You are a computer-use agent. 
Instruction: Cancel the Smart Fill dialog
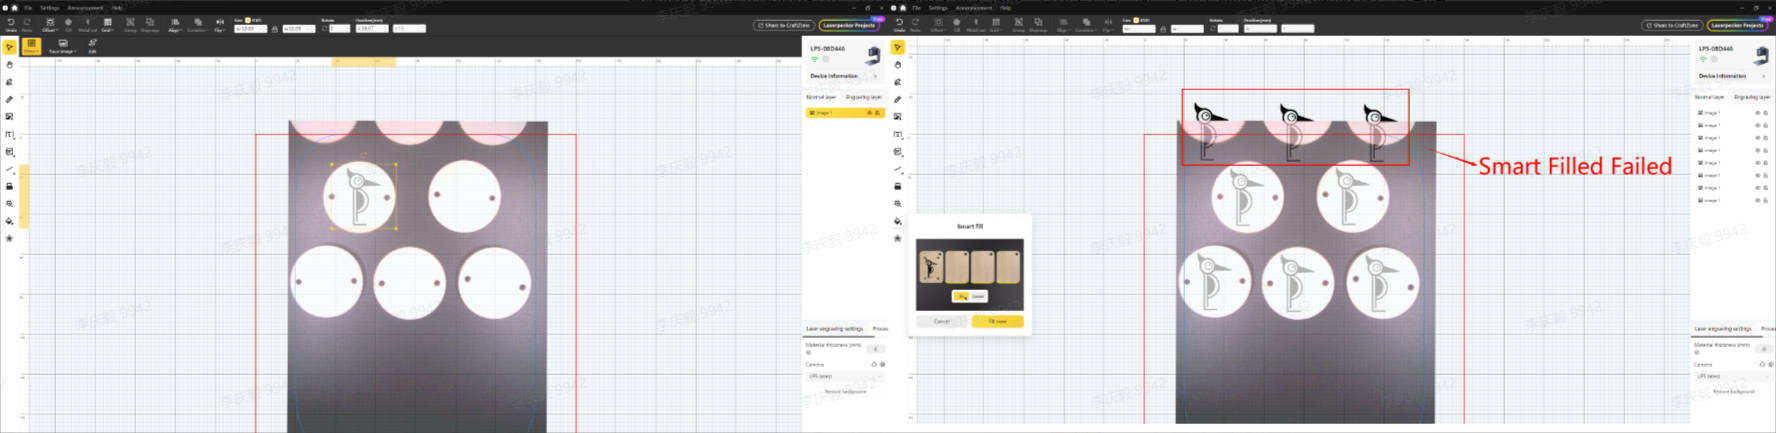[942, 321]
